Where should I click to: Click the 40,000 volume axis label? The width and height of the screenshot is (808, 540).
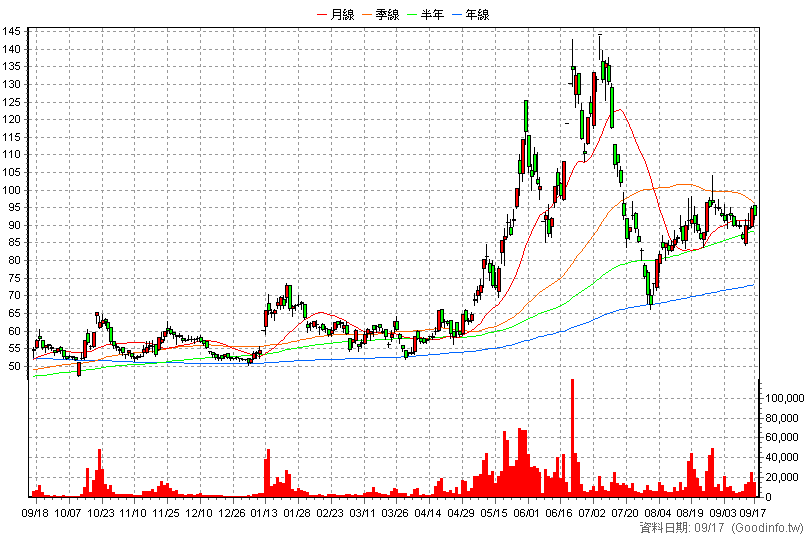782,457
